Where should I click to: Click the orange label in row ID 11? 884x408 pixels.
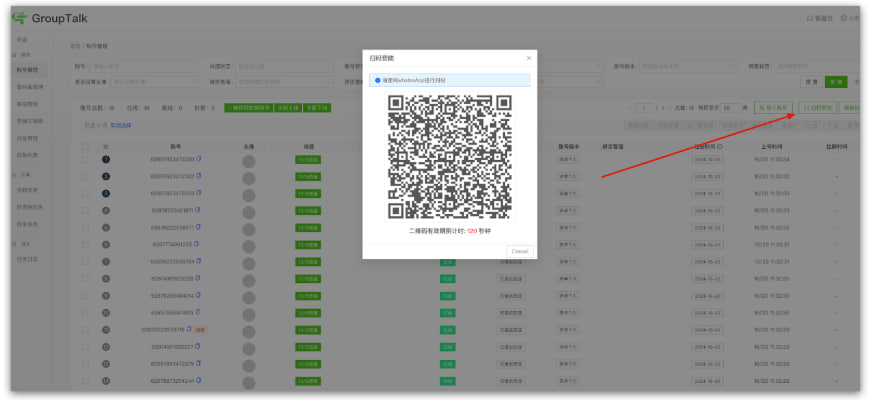pyautogui.click(x=200, y=329)
